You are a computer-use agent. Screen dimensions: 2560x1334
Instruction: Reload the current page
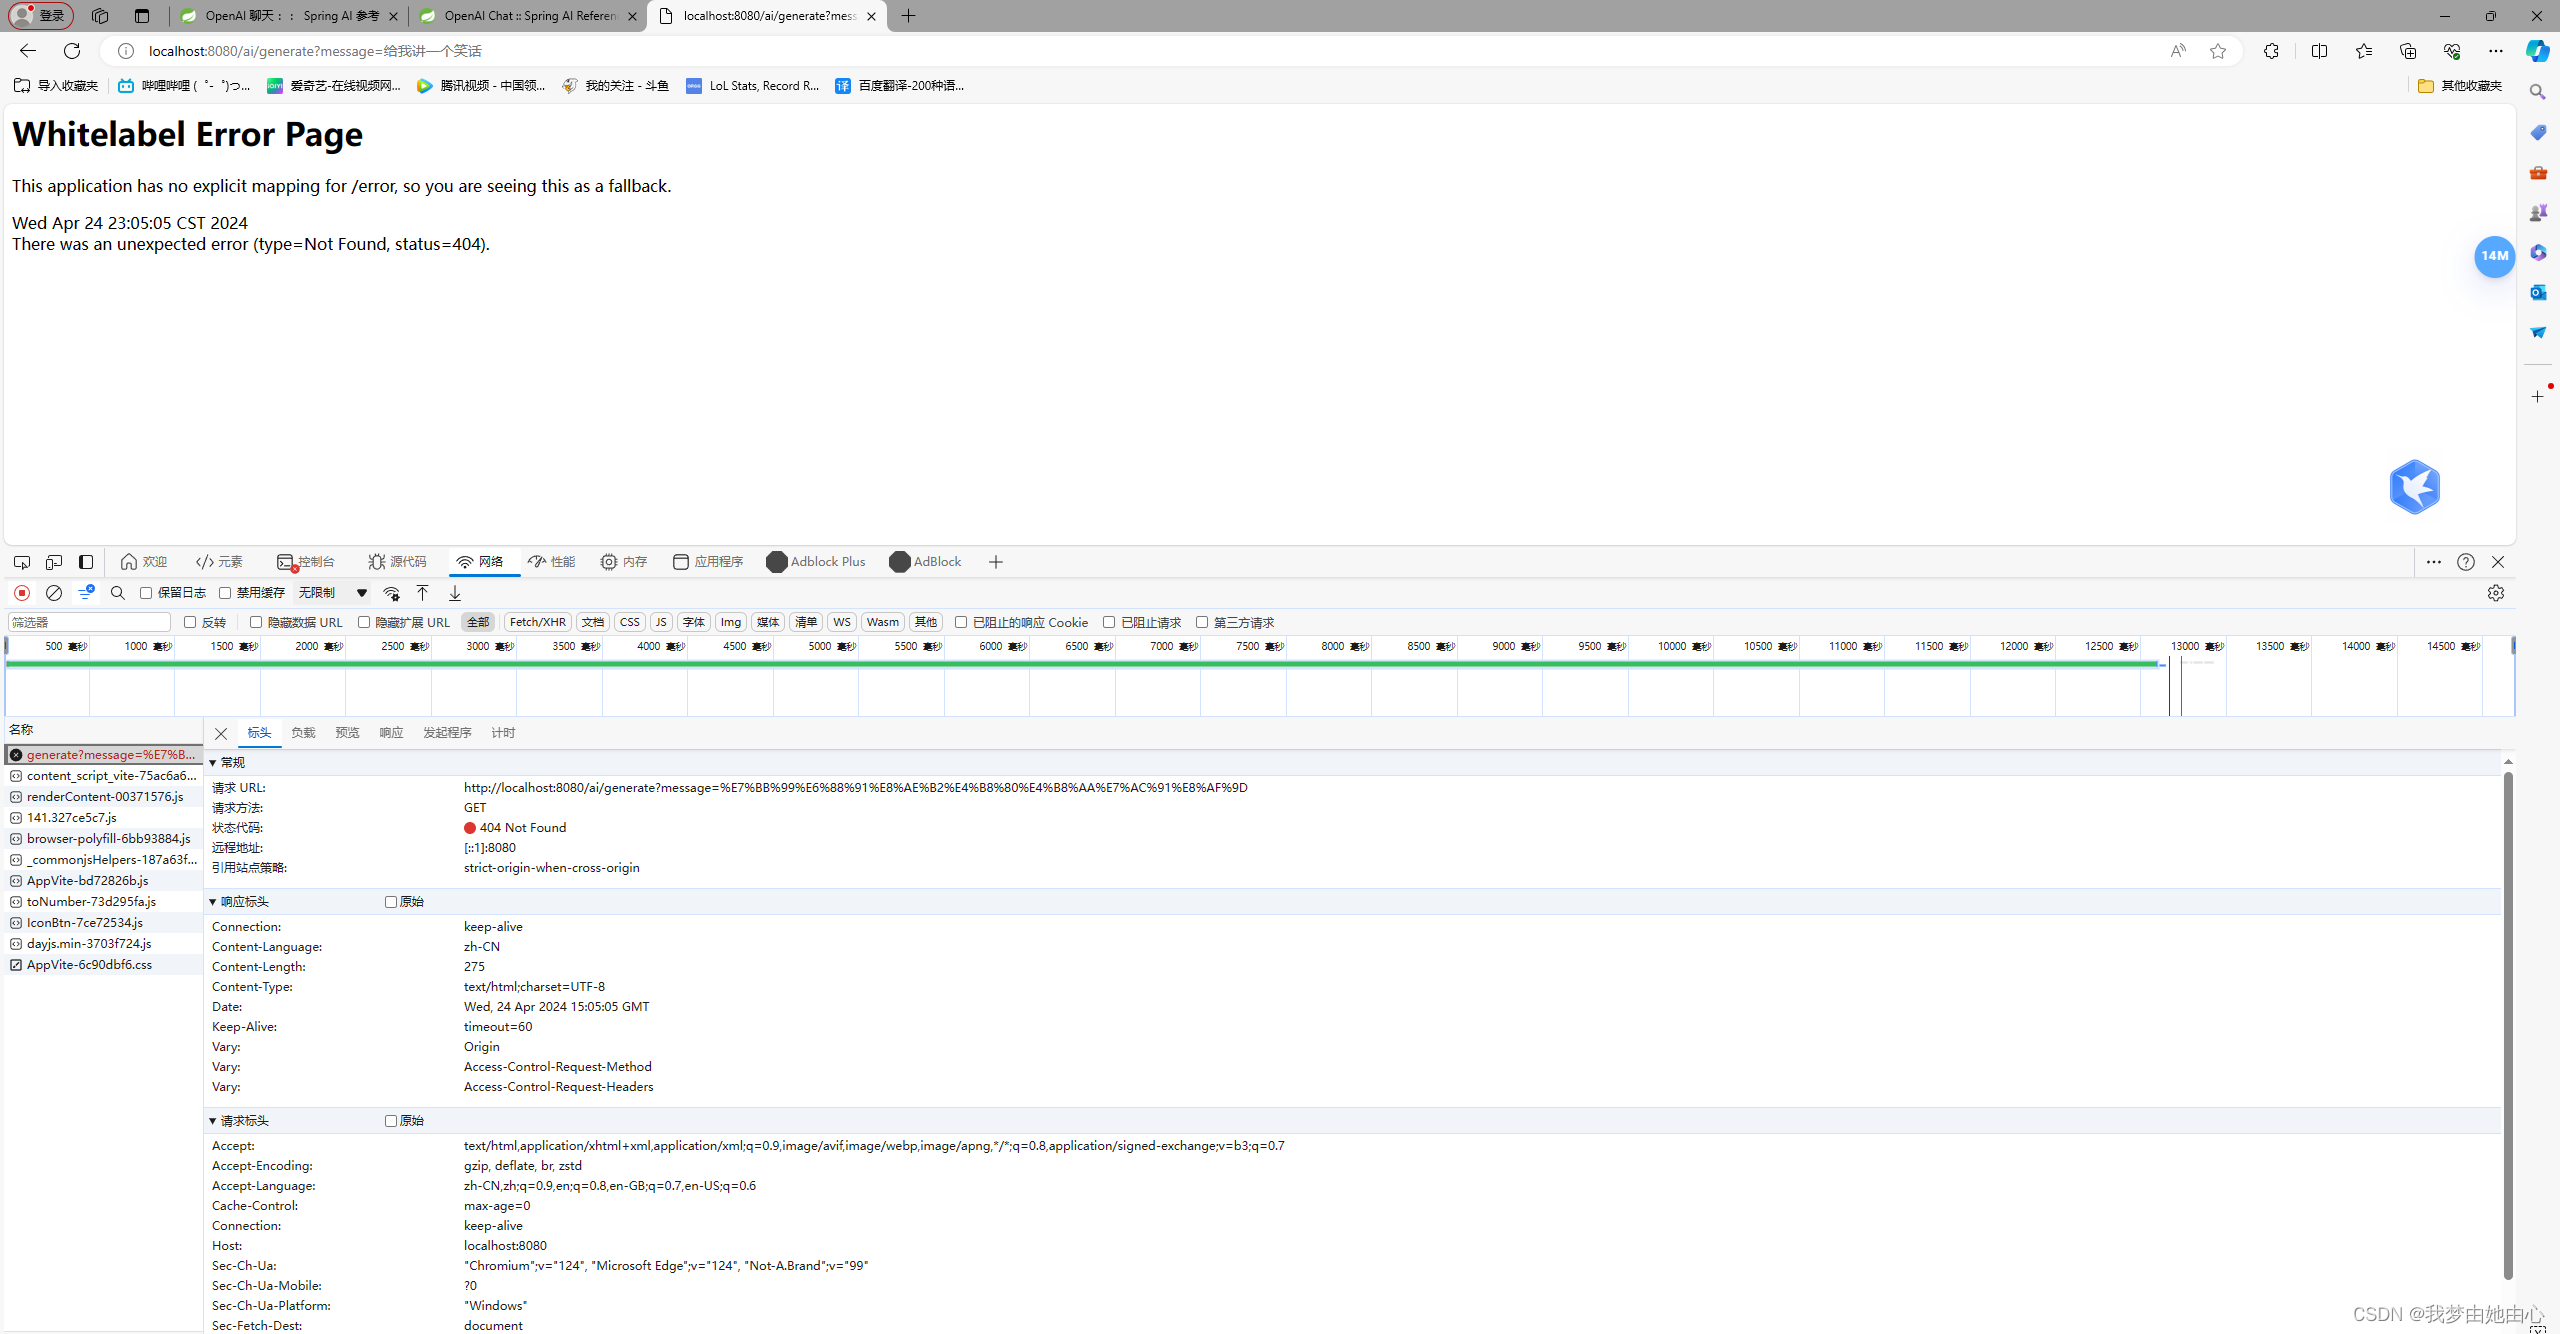tap(72, 51)
